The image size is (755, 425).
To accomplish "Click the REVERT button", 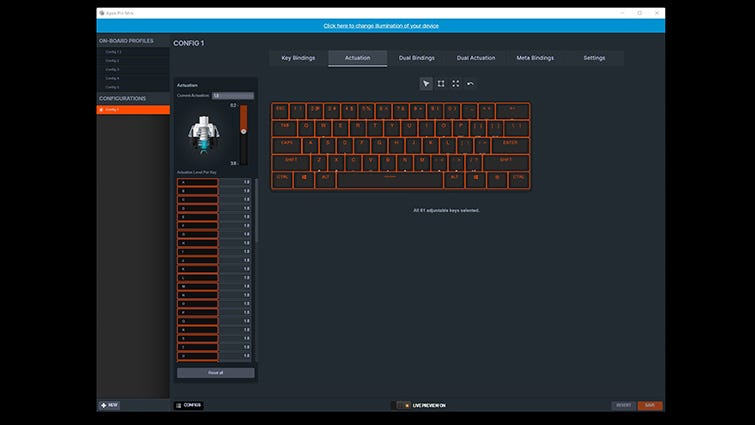I will [x=624, y=405].
